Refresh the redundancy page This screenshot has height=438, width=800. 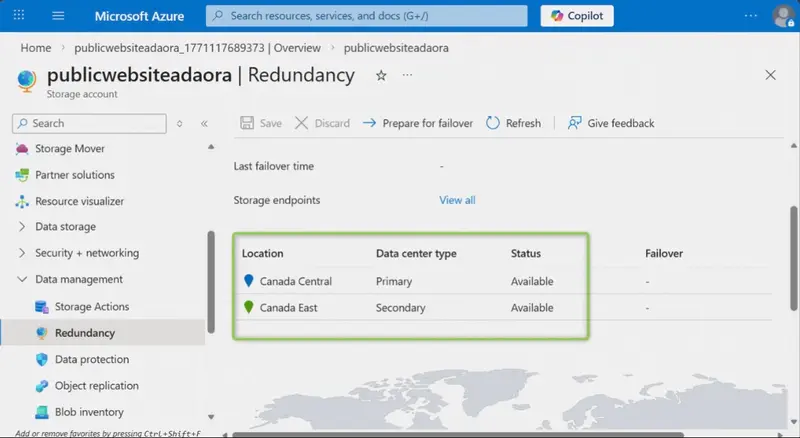click(x=513, y=123)
